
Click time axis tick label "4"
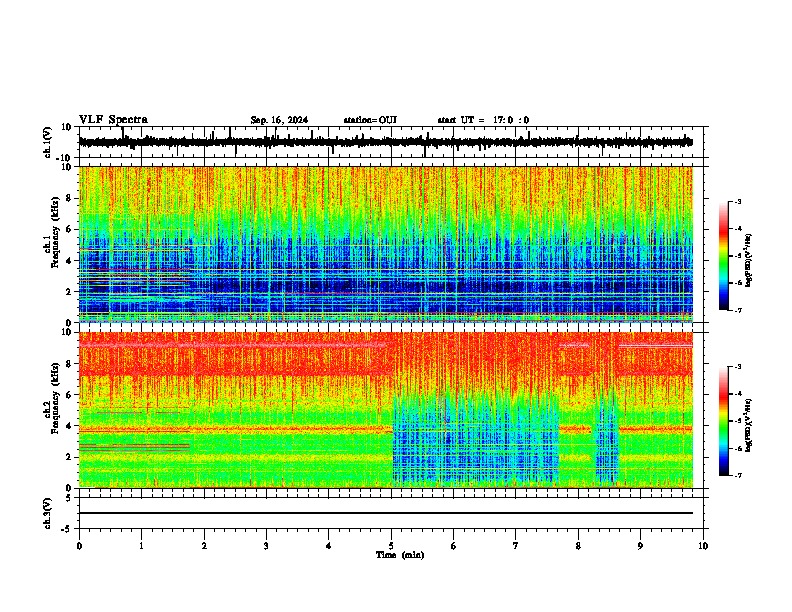point(329,546)
